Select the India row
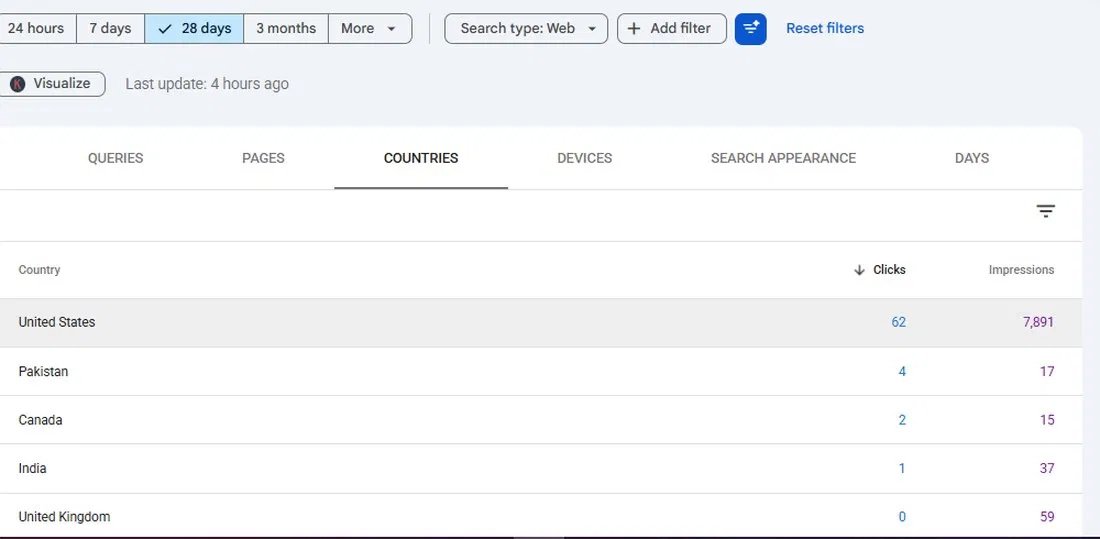The image size is (1100, 539). [x=540, y=468]
